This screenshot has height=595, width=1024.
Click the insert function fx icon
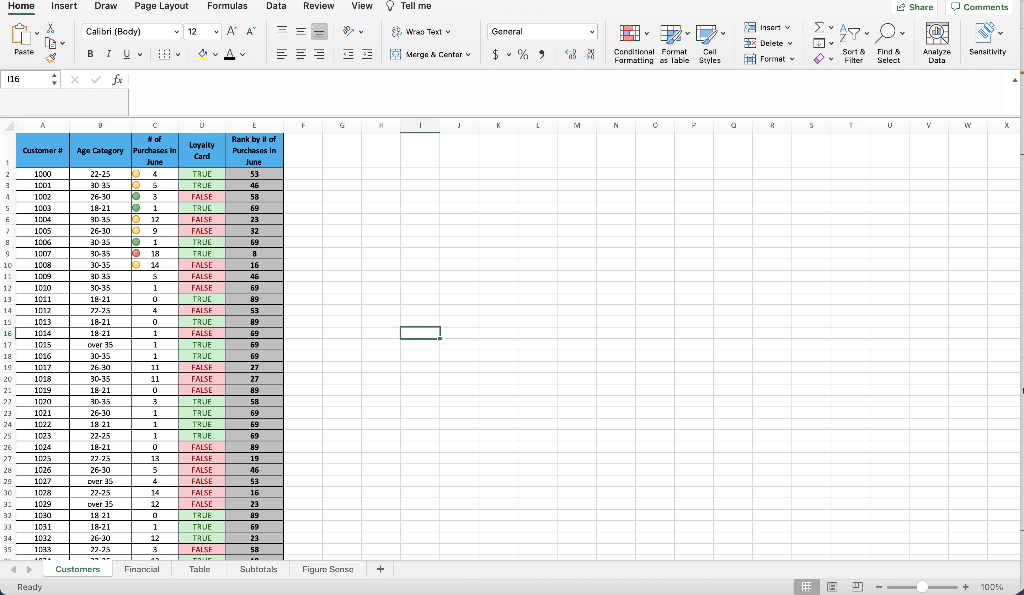[x=118, y=80]
